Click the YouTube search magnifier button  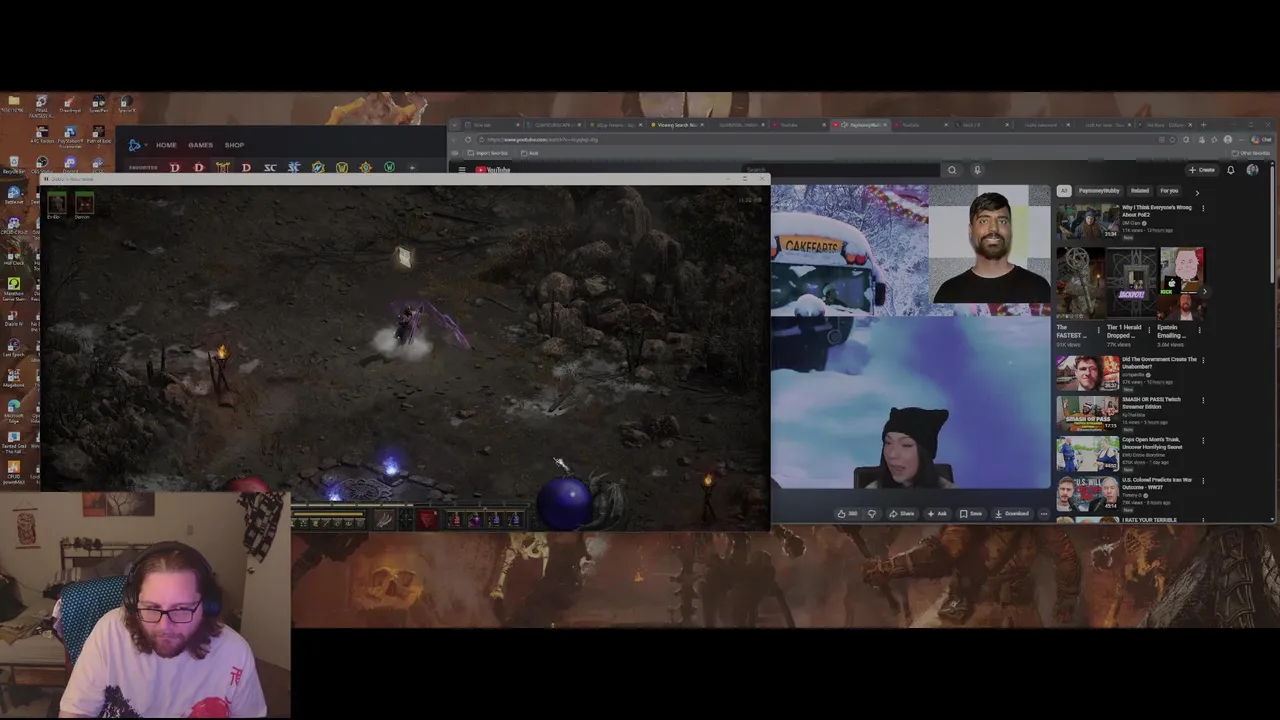click(952, 170)
